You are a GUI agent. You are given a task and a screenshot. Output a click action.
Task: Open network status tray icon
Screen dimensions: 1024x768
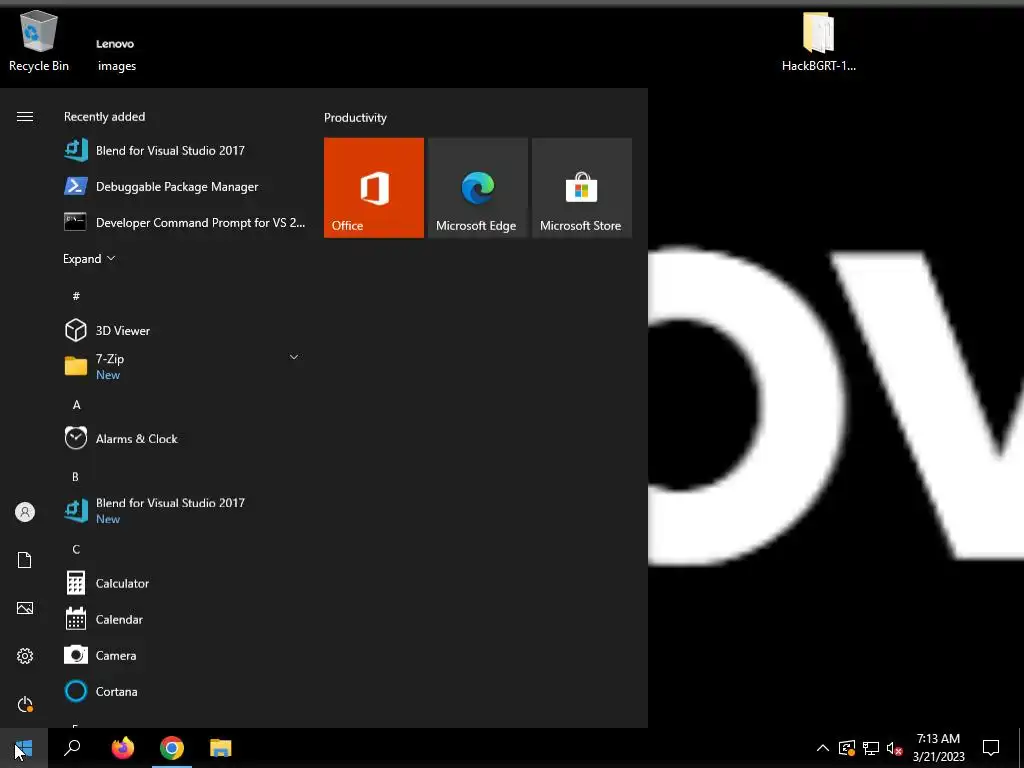click(871, 748)
